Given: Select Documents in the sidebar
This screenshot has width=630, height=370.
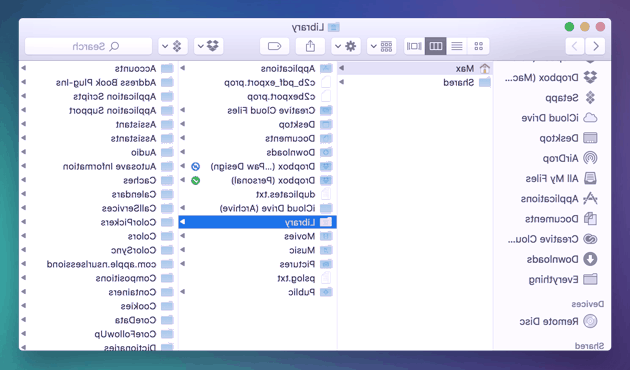Looking at the screenshot, I should tap(561, 219).
